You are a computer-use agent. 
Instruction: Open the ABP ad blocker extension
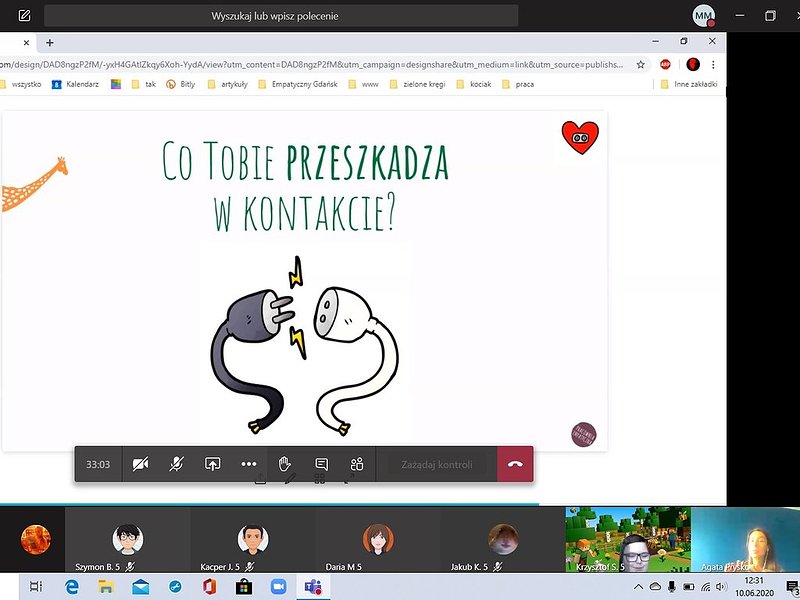[x=665, y=64]
